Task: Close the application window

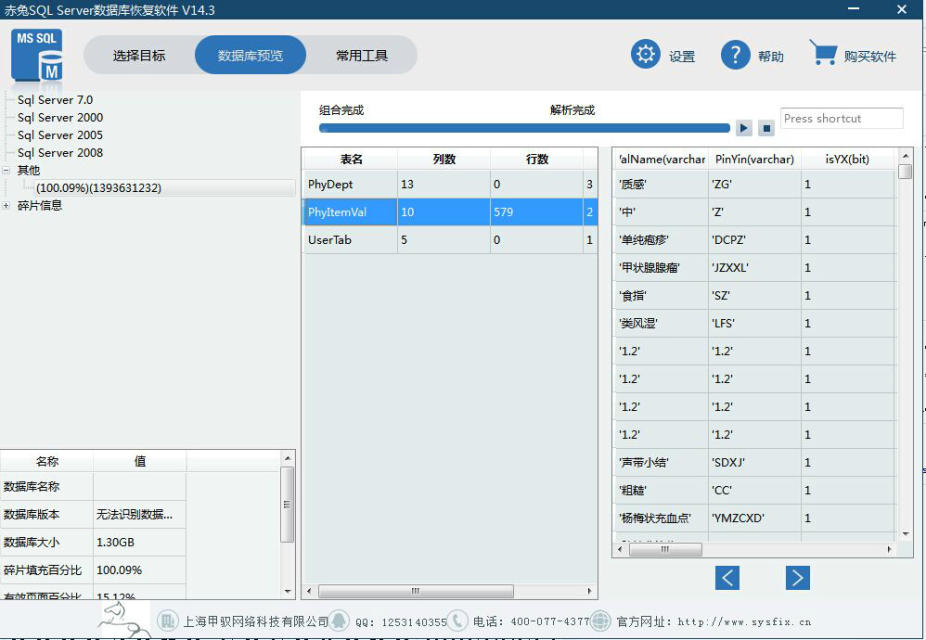Action: [x=902, y=9]
